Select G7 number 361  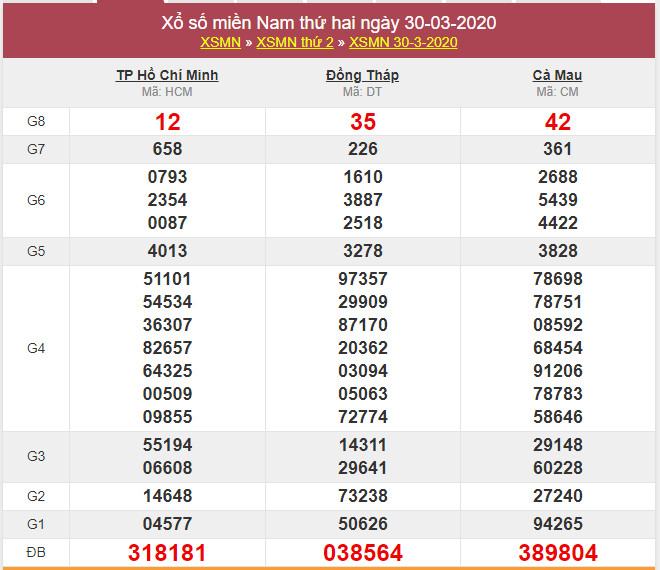[558, 149]
